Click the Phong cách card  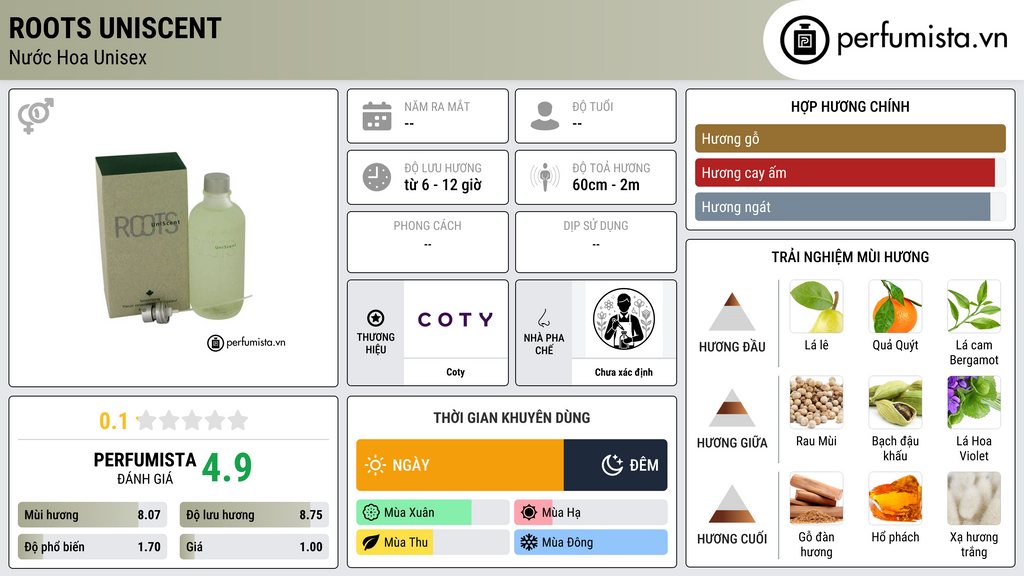point(428,242)
